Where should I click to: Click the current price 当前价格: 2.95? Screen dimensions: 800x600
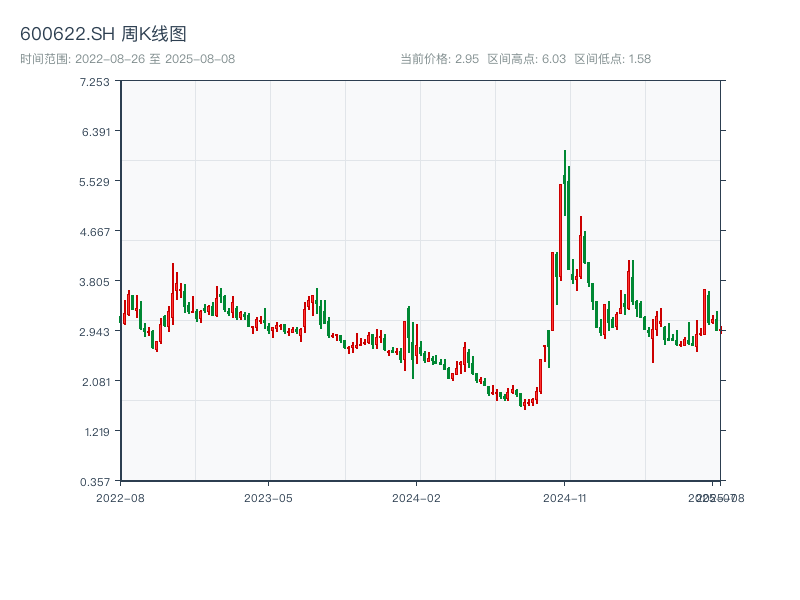pyautogui.click(x=439, y=59)
